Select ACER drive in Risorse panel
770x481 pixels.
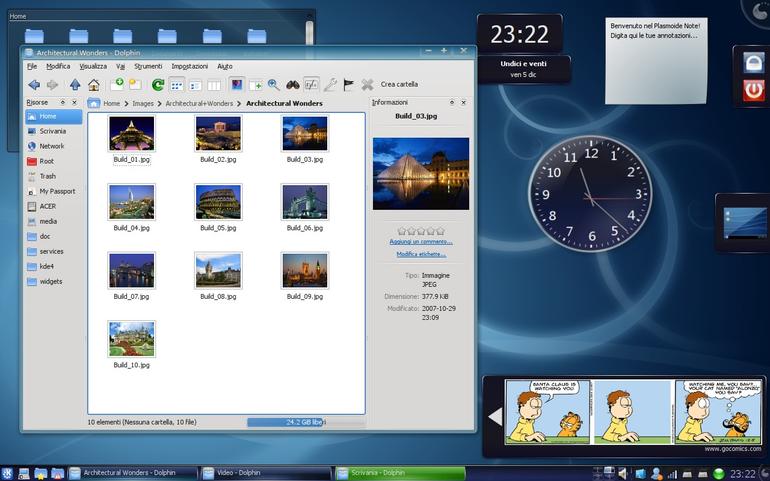(54, 206)
